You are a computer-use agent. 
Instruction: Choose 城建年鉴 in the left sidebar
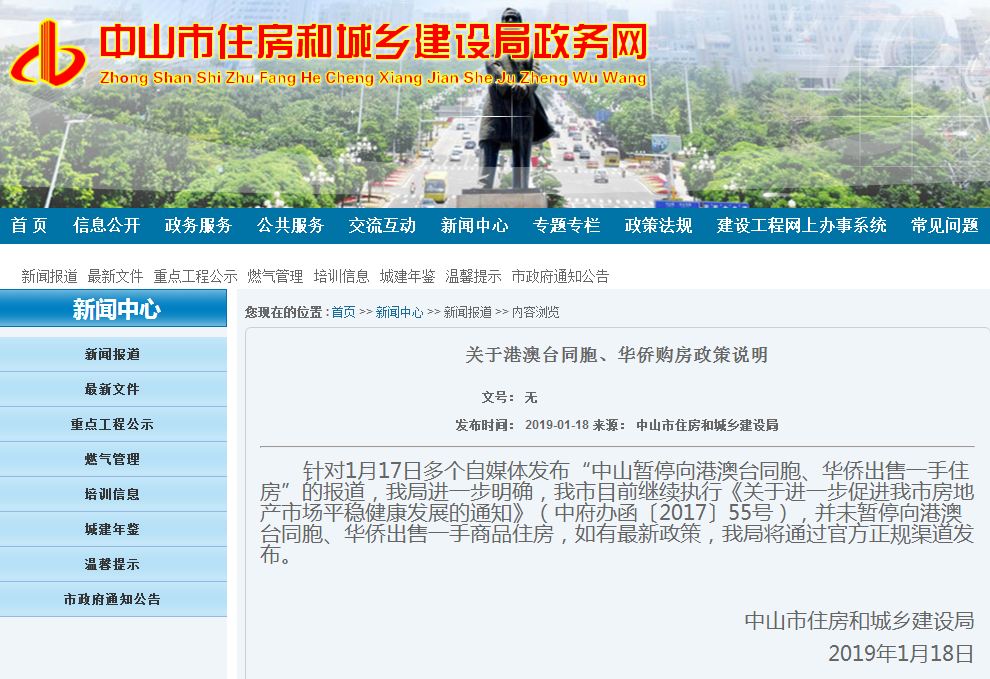tap(112, 529)
